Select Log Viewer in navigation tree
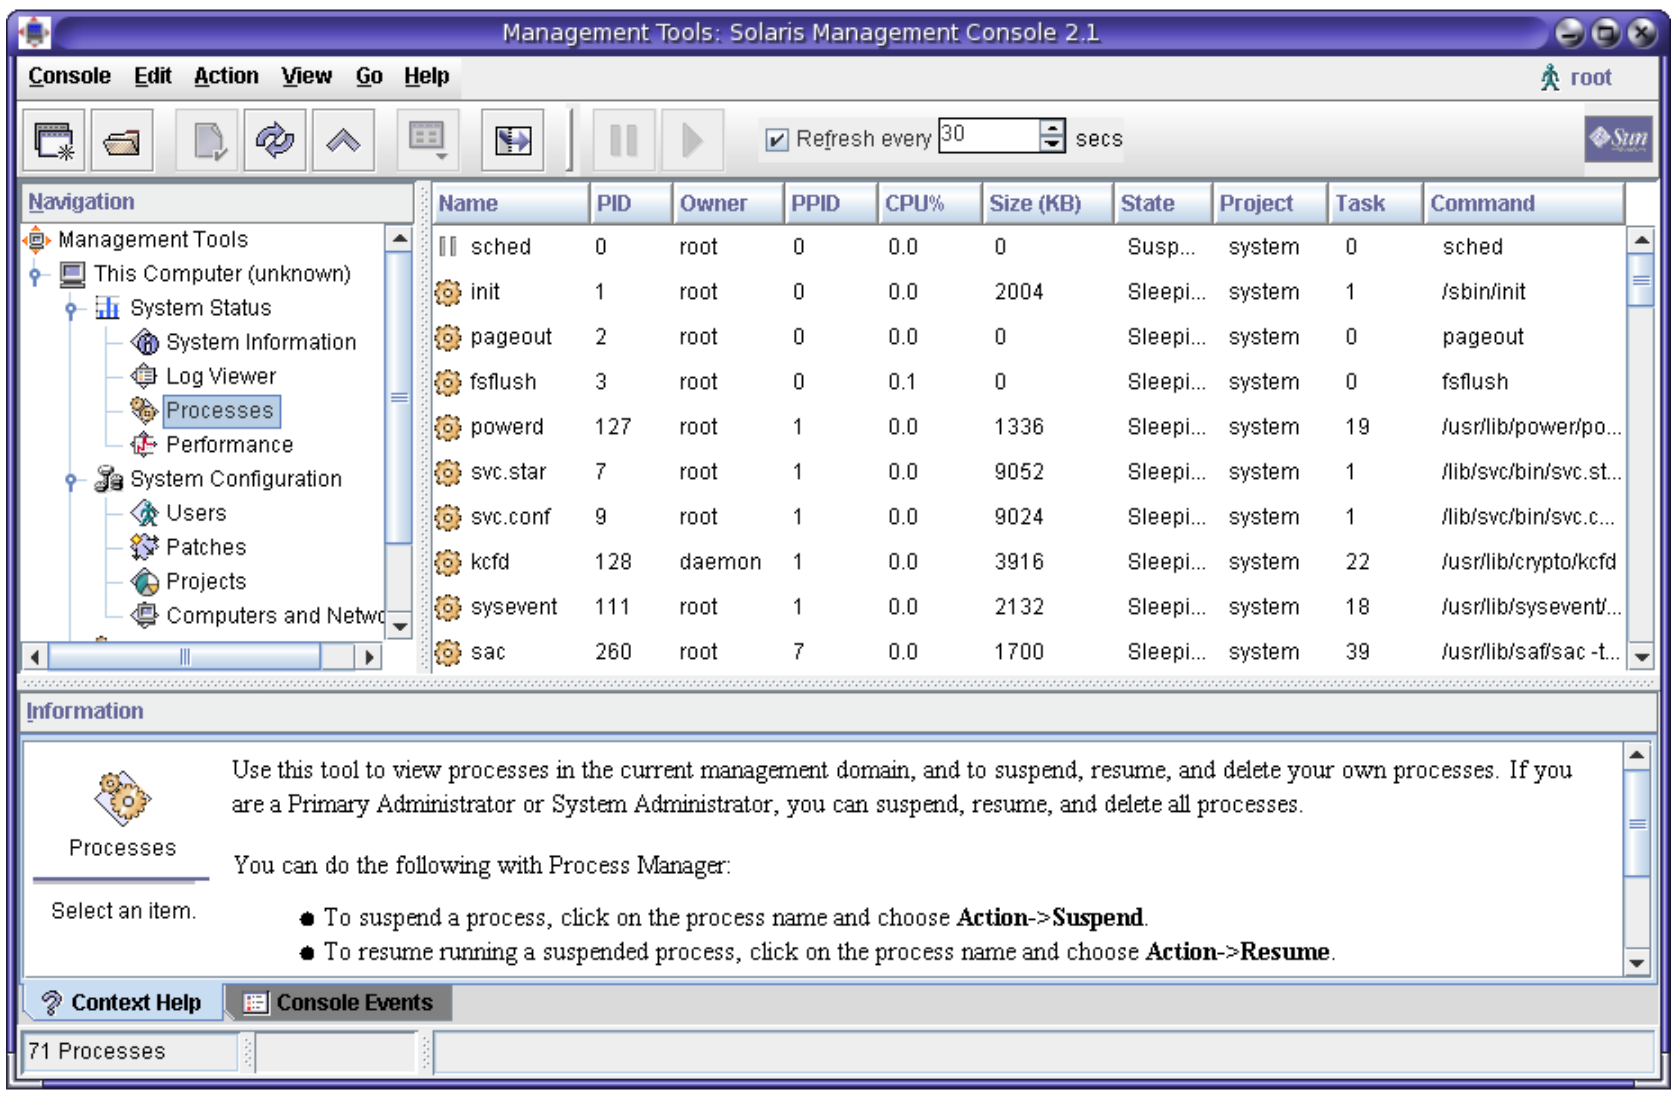Viewport: 1678px width, 1096px height. coord(220,376)
